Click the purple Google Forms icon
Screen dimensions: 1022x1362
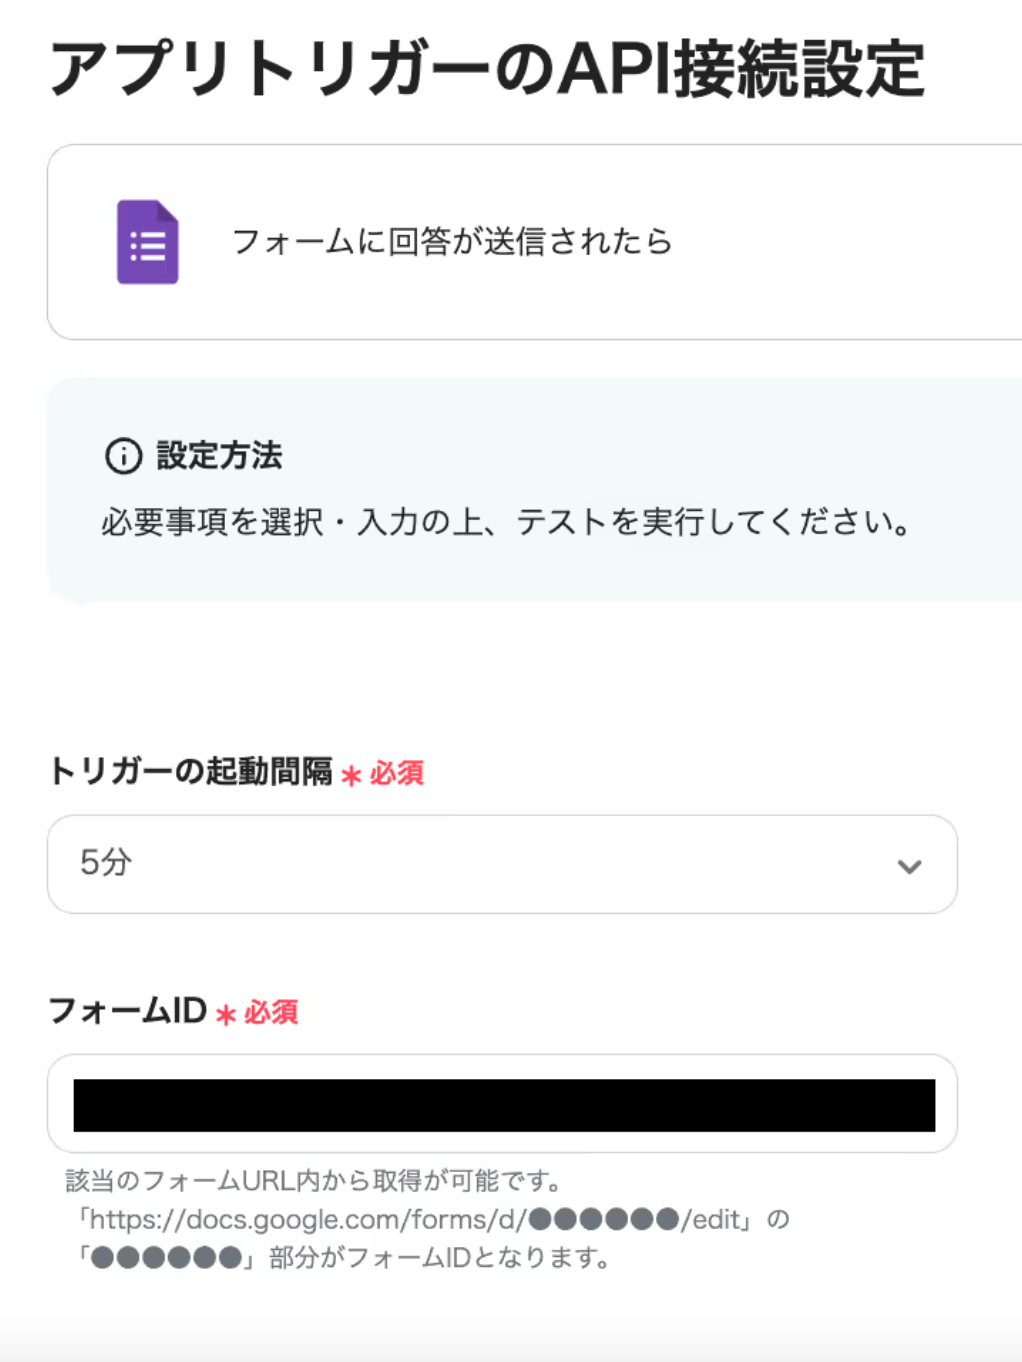pos(148,242)
